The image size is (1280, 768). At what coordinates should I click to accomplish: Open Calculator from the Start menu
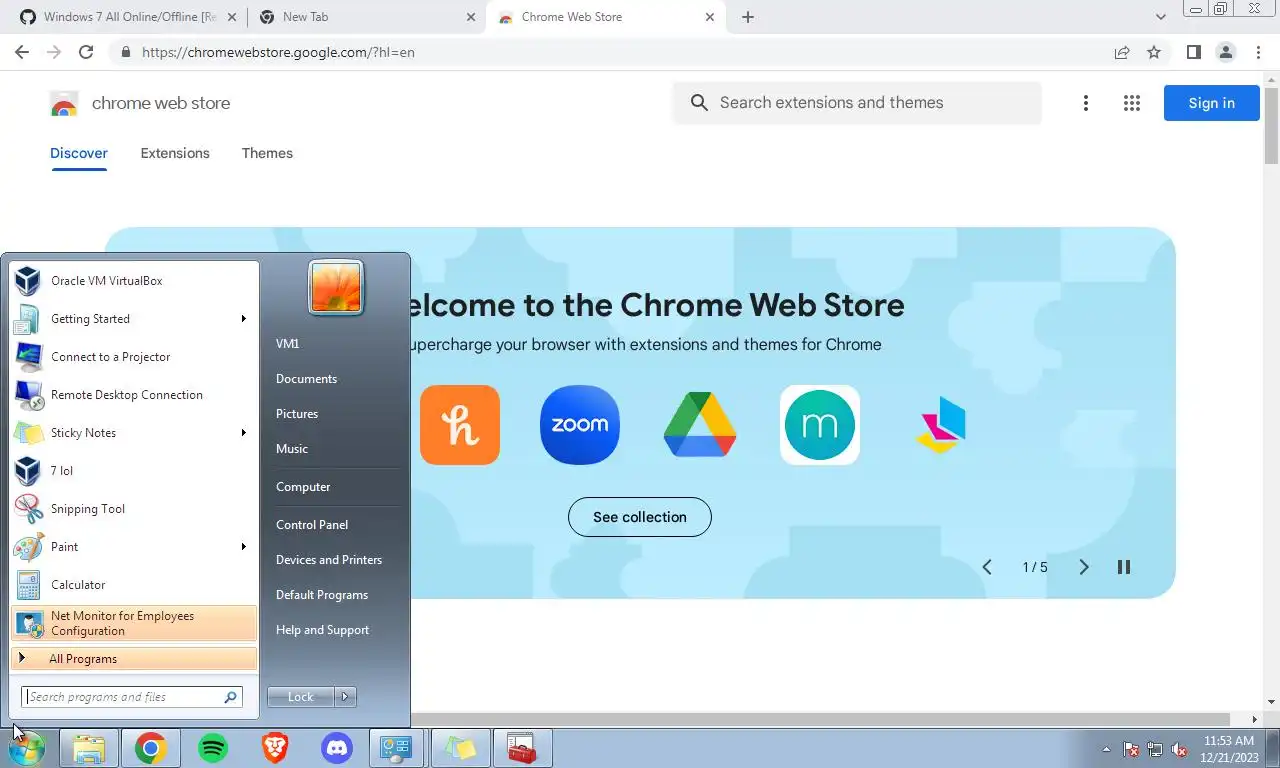134,585
